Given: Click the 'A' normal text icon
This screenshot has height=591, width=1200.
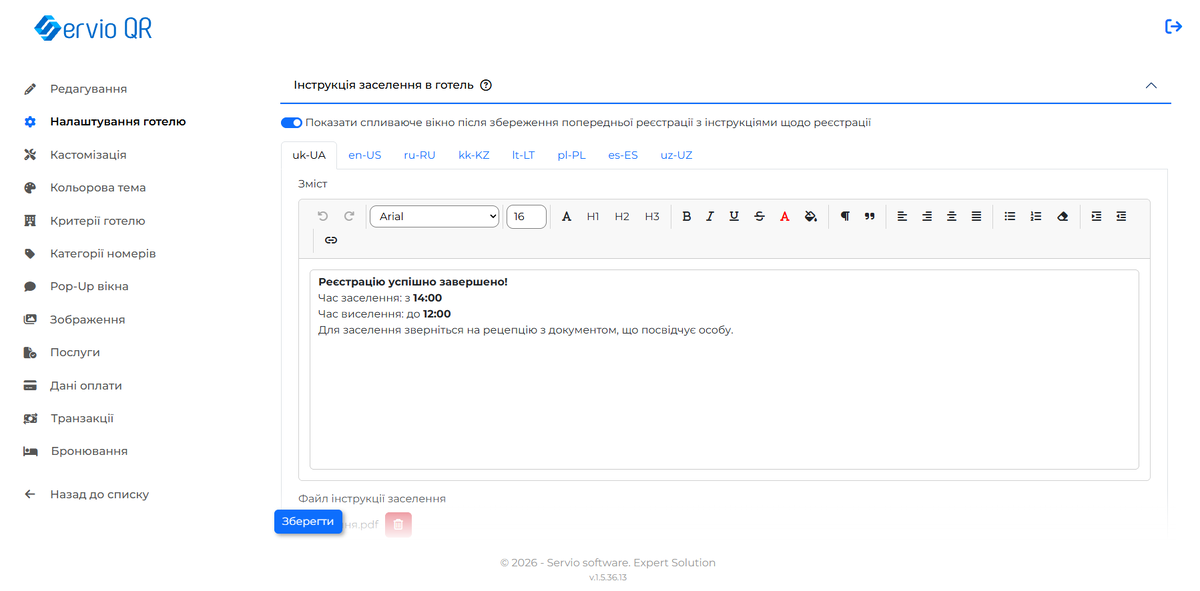Looking at the screenshot, I should point(567,216).
